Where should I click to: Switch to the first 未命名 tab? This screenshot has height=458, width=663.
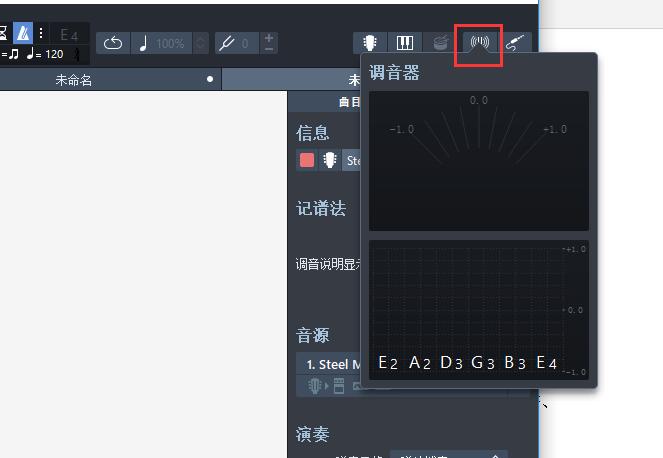click(x=74, y=80)
